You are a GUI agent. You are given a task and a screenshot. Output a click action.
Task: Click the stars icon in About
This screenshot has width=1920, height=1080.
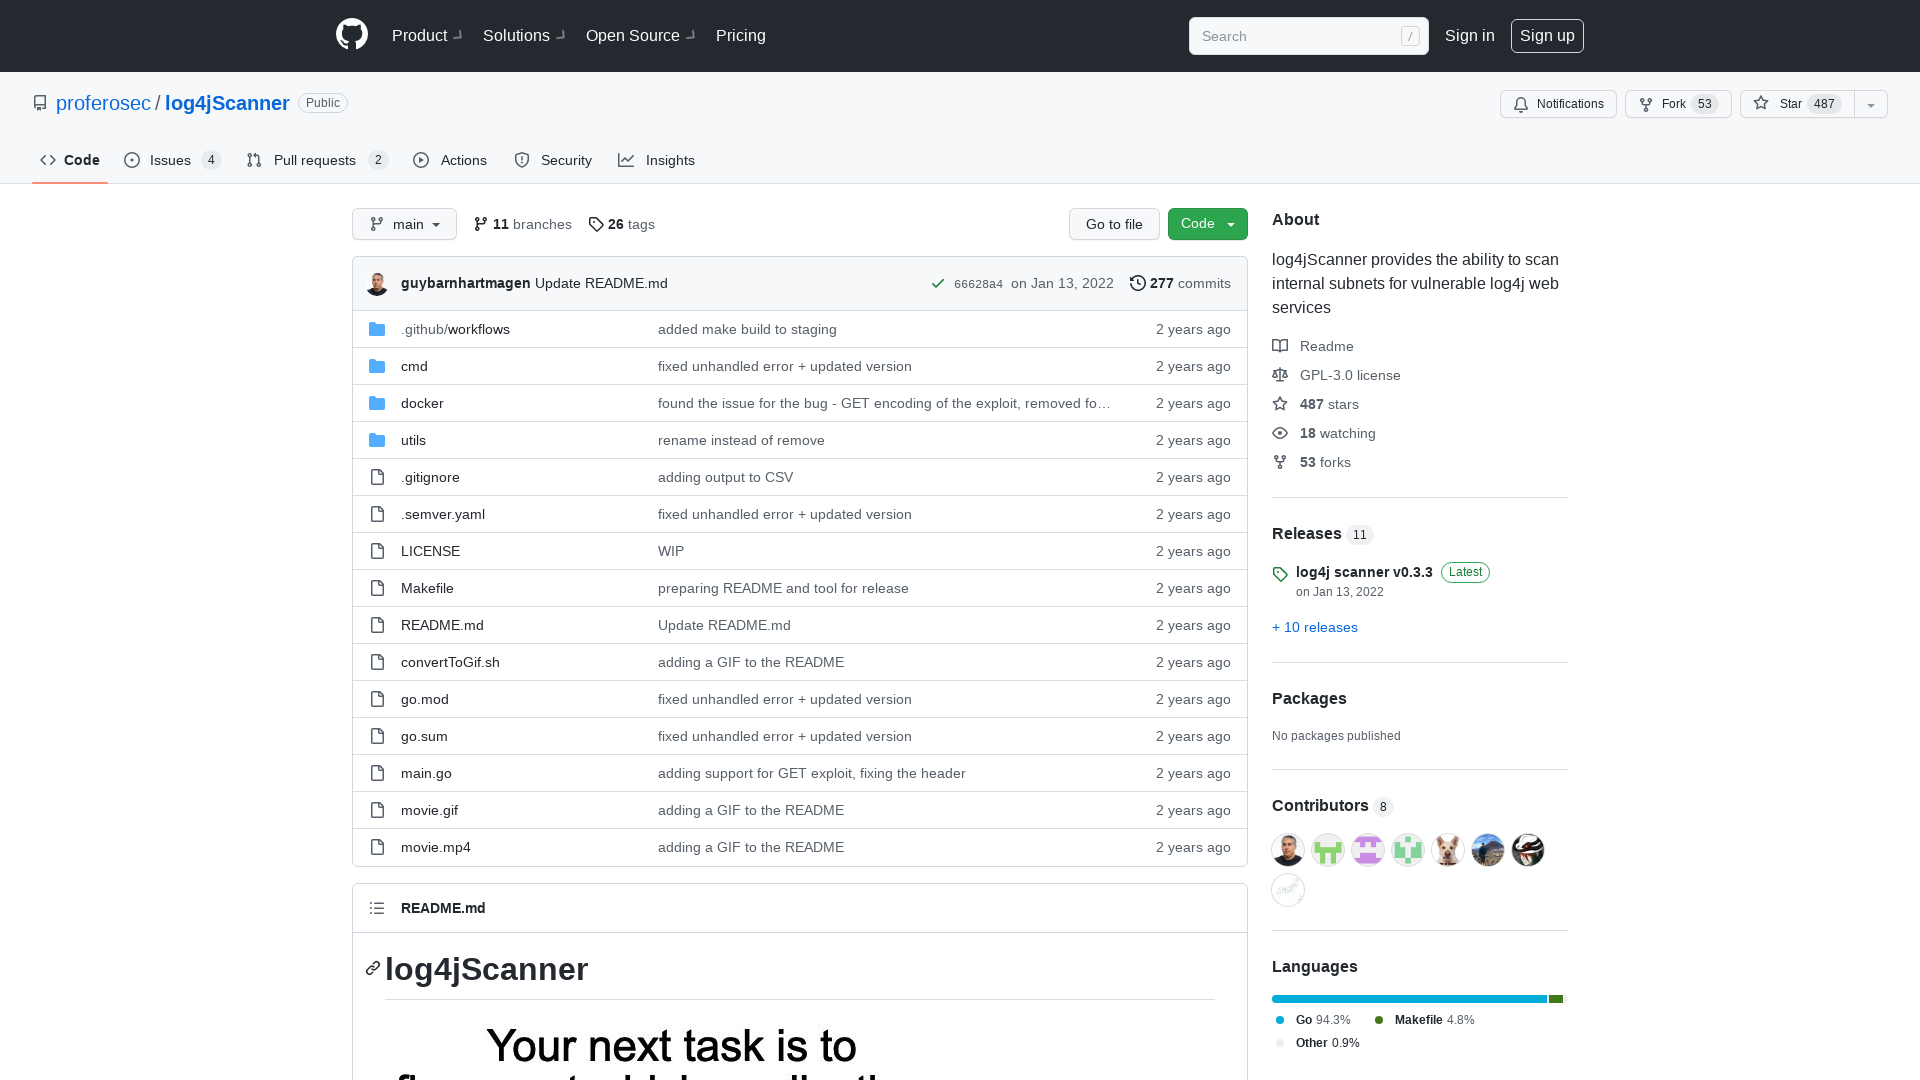tap(1280, 404)
